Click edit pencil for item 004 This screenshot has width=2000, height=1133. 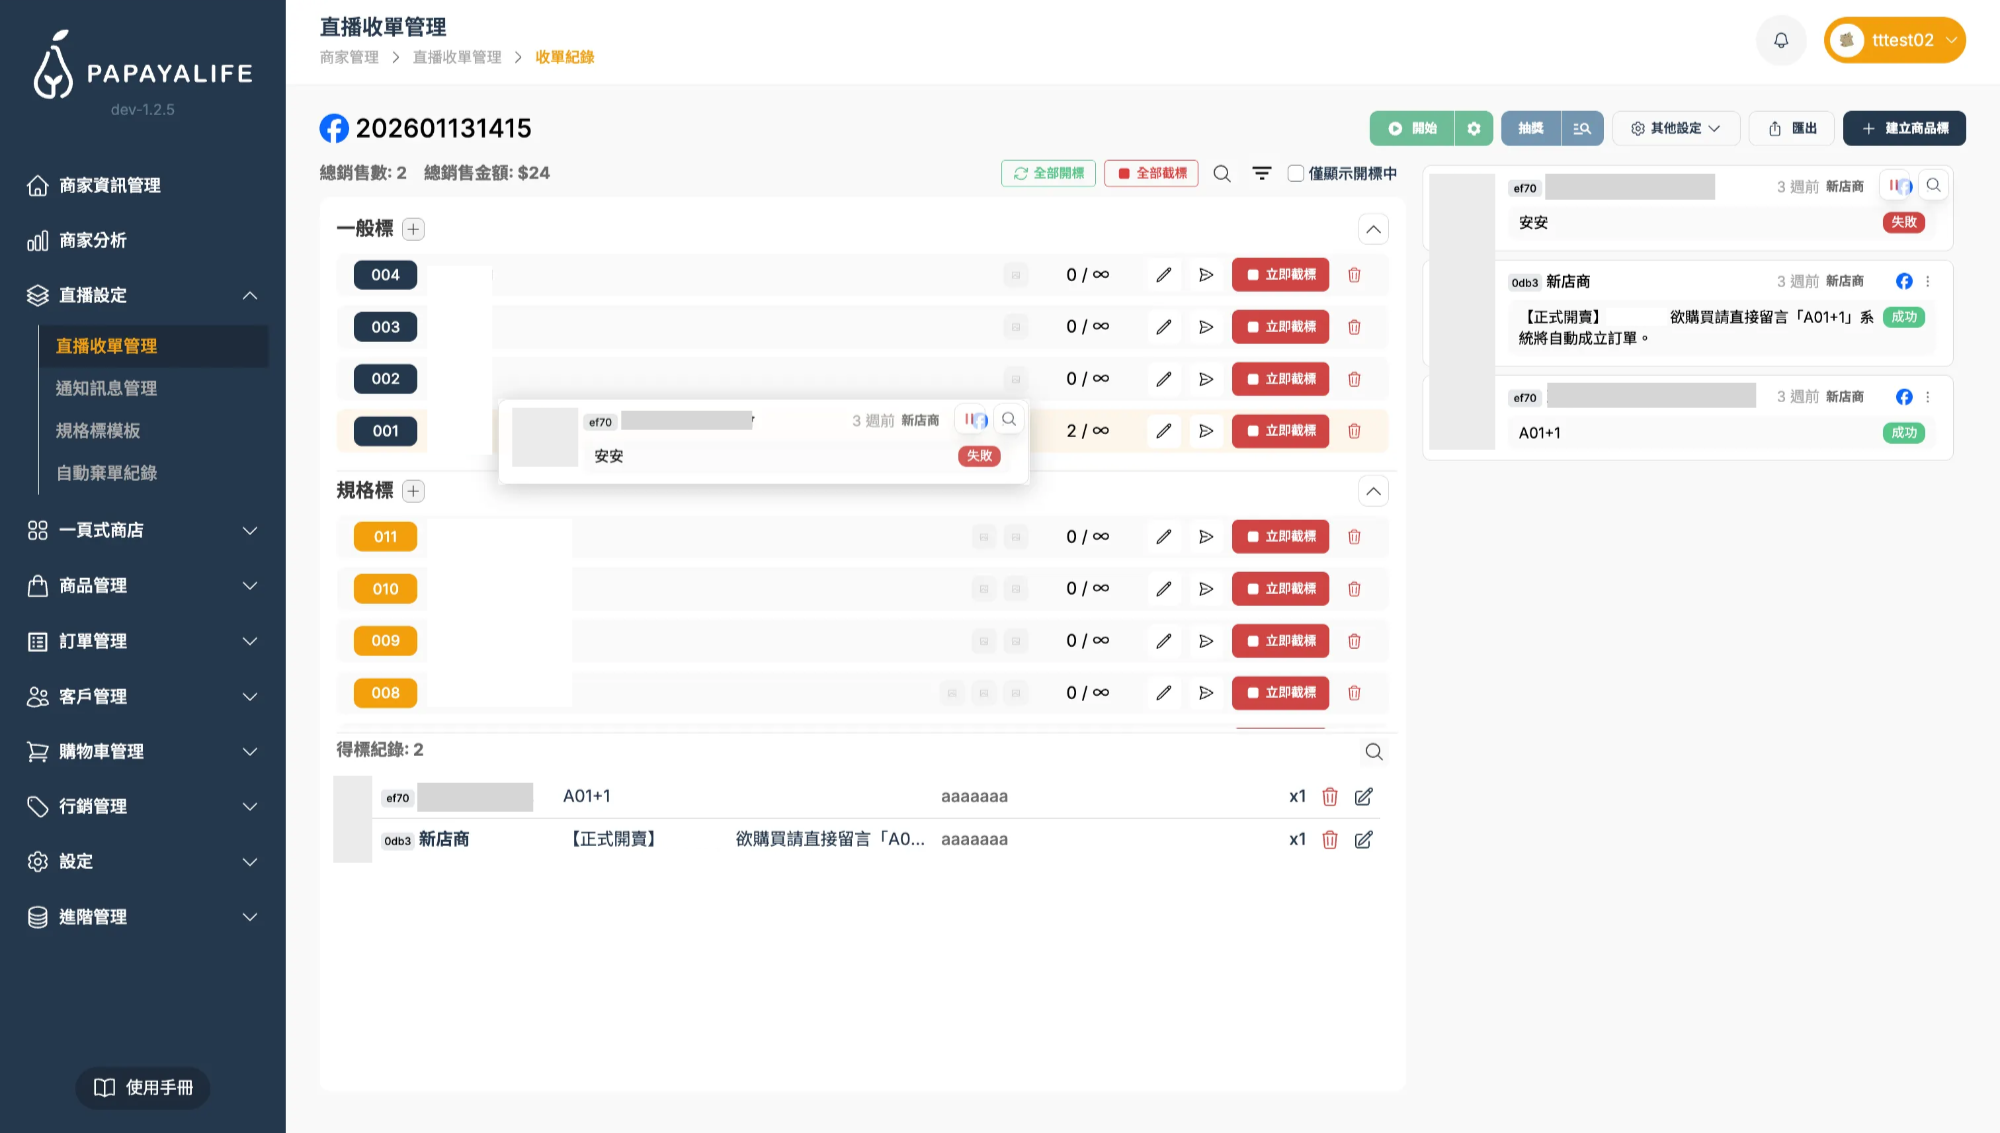pyautogui.click(x=1163, y=275)
